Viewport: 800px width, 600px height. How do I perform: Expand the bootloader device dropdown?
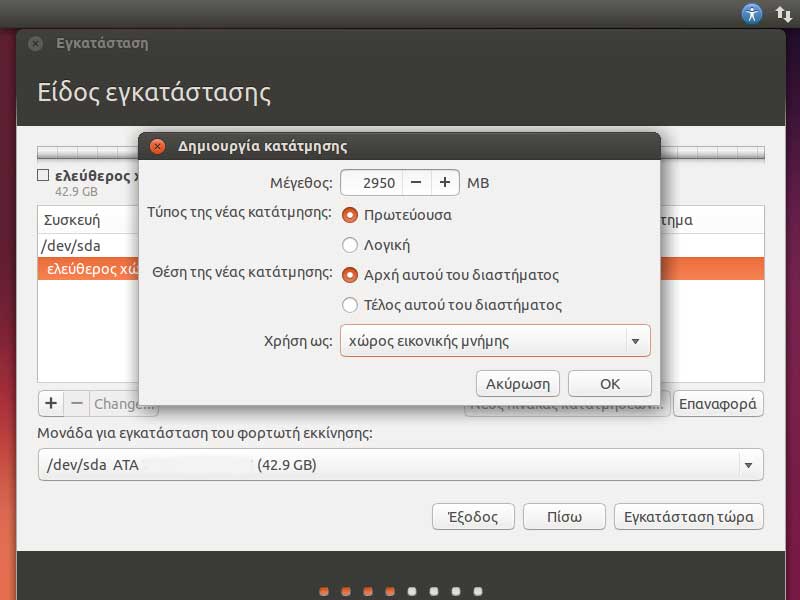click(747, 465)
